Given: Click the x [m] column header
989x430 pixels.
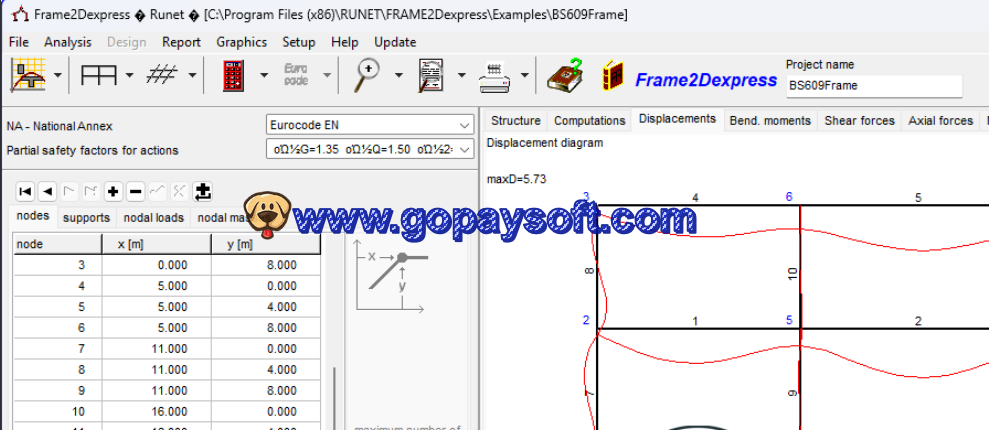Looking at the screenshot, I should click(x=156, y=244).
